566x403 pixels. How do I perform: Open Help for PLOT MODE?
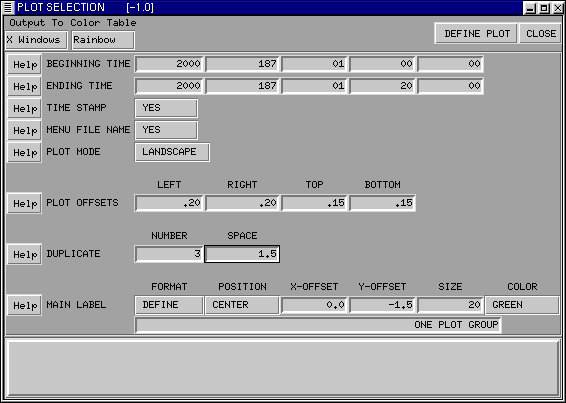(x=25, y=152)
